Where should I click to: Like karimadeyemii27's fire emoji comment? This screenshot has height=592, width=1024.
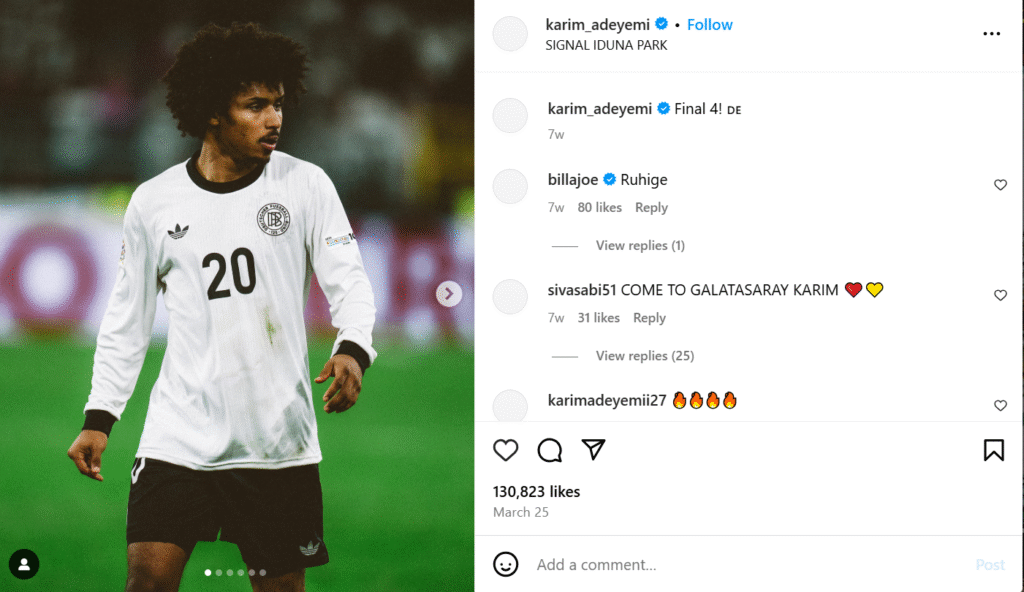tap(1000, 406)
